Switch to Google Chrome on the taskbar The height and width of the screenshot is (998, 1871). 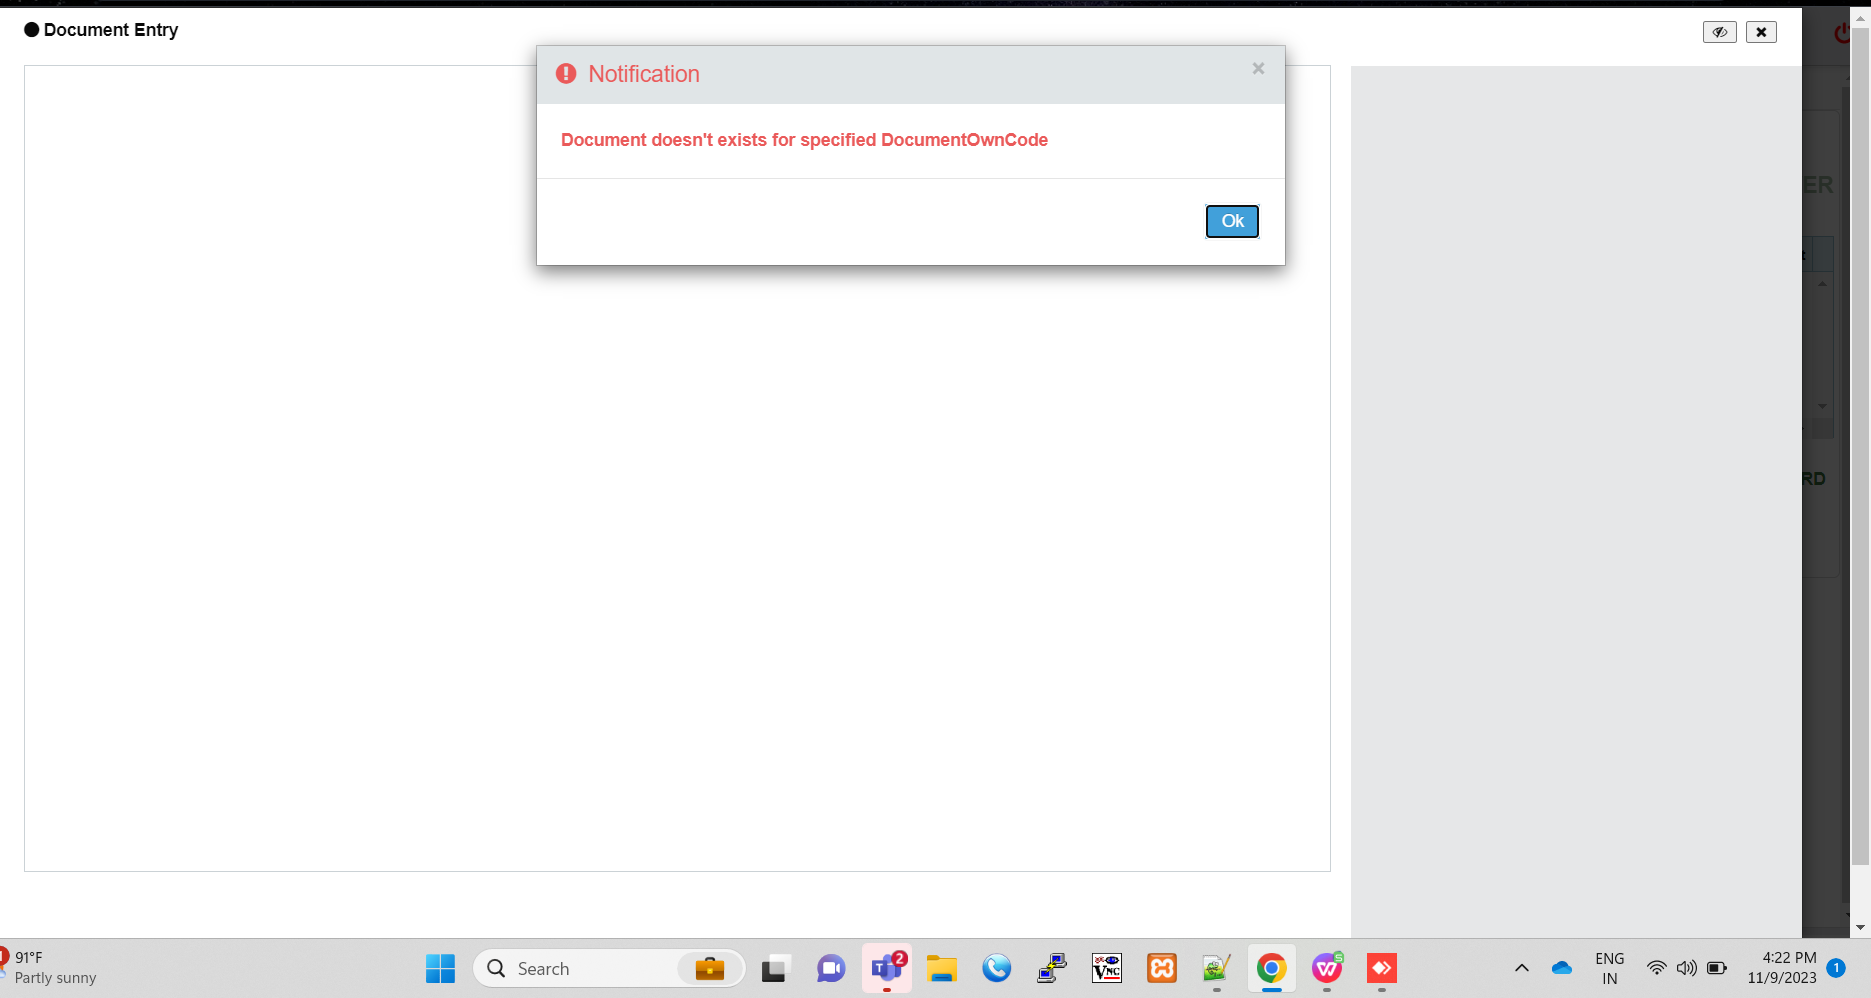coord(1272,968)
